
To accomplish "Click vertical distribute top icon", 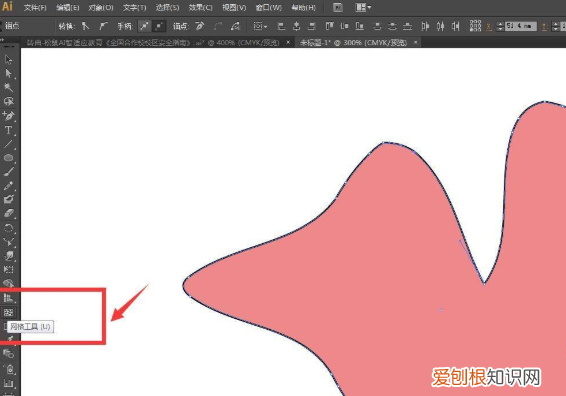I will [377, 26].
